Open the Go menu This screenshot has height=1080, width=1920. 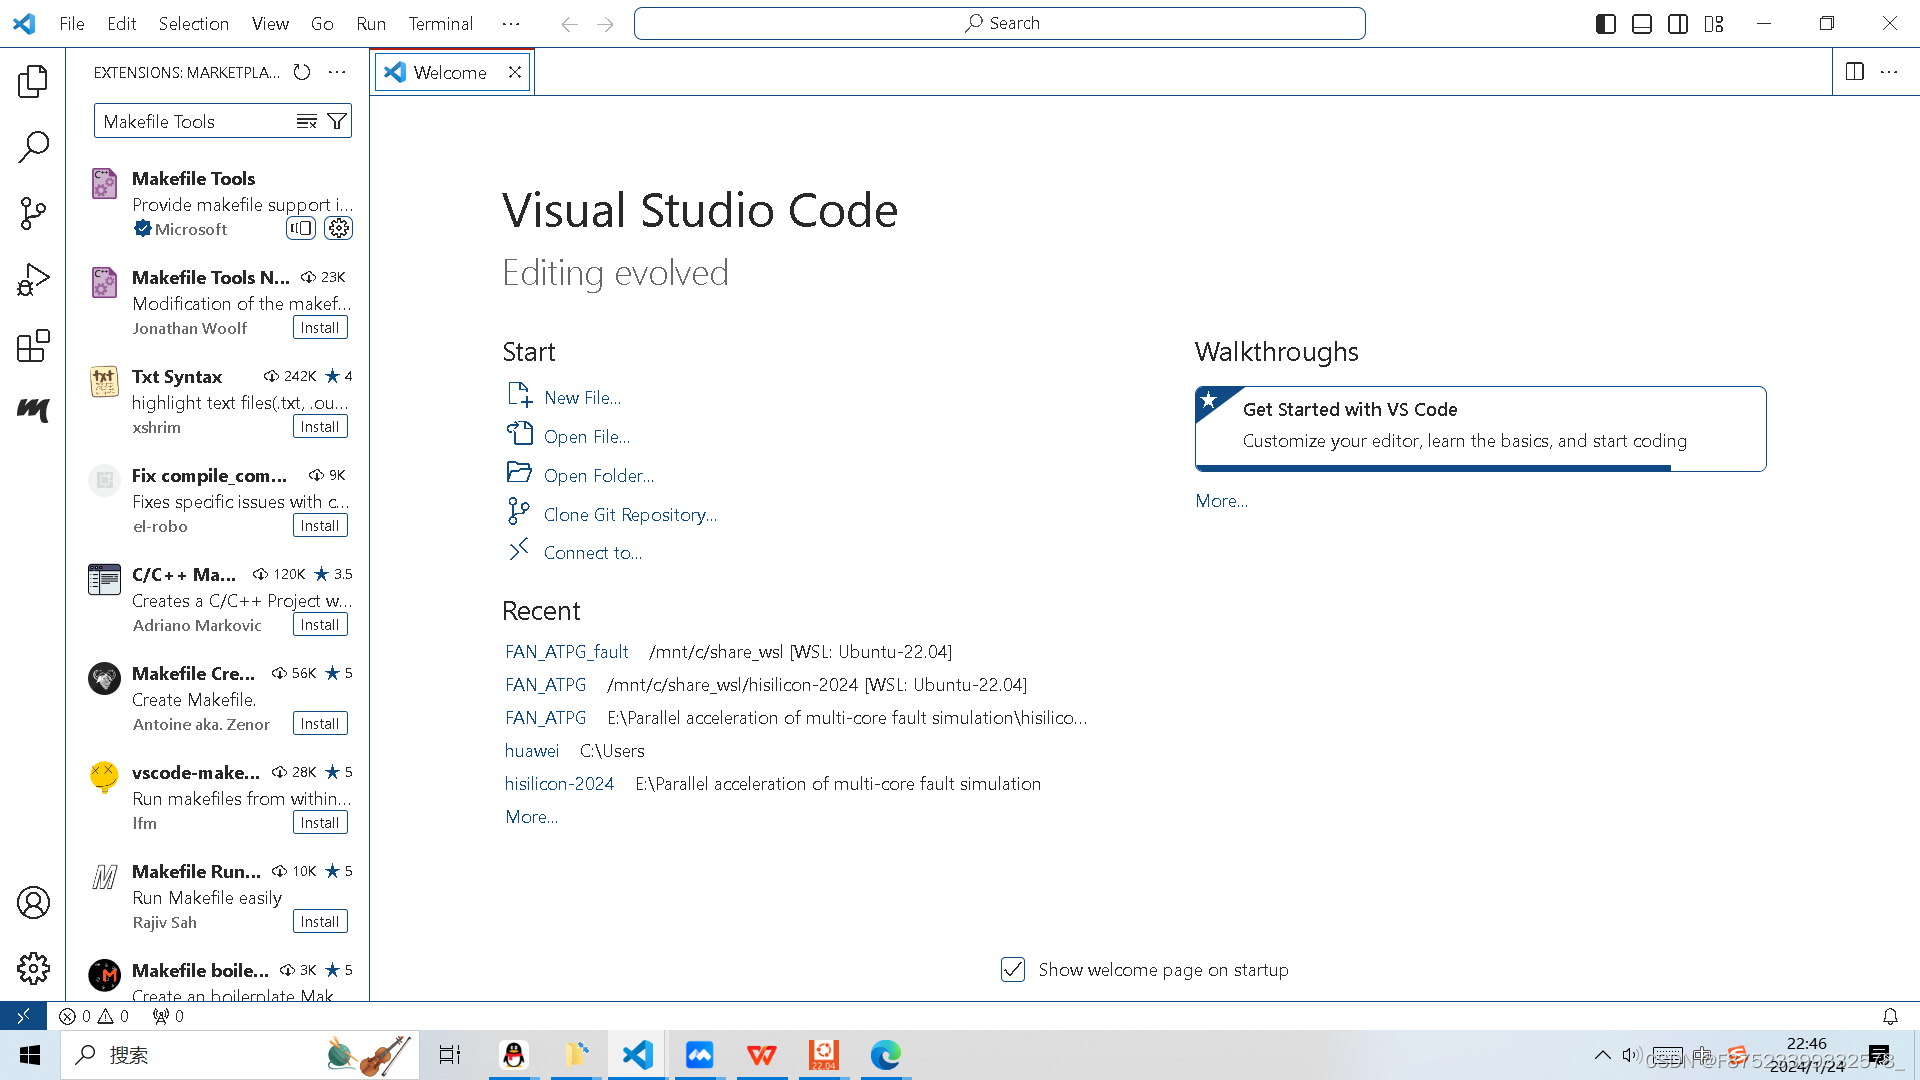(322, 24)
